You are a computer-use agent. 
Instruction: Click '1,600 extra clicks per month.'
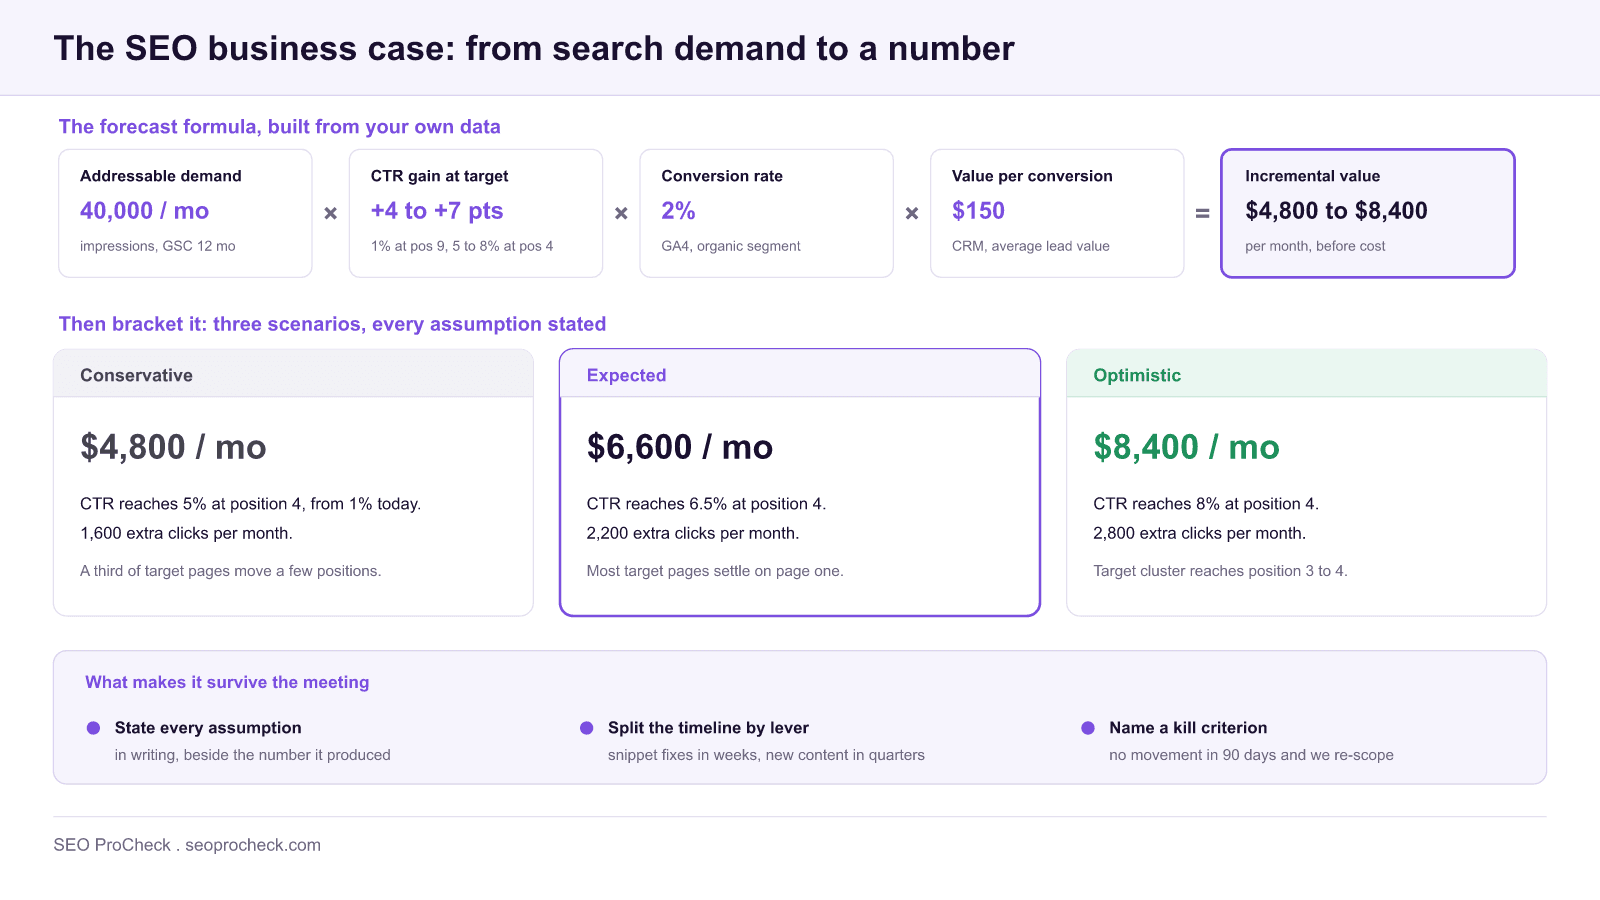(x=186, y=533)
